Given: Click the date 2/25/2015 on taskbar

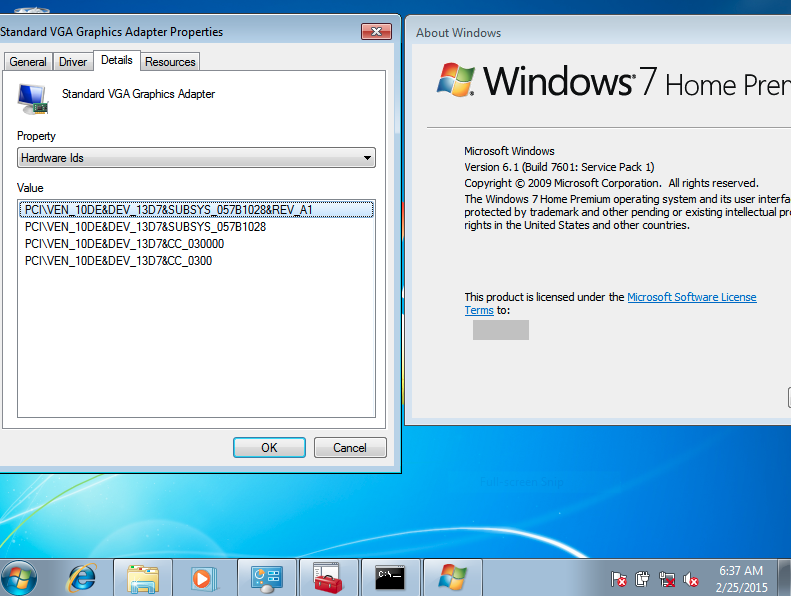Looking at the screenshot, I should [x=741, y=587].
